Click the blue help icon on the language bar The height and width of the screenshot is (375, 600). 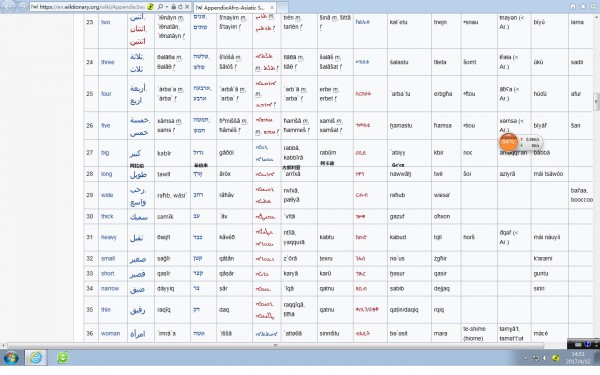[588, 344]
